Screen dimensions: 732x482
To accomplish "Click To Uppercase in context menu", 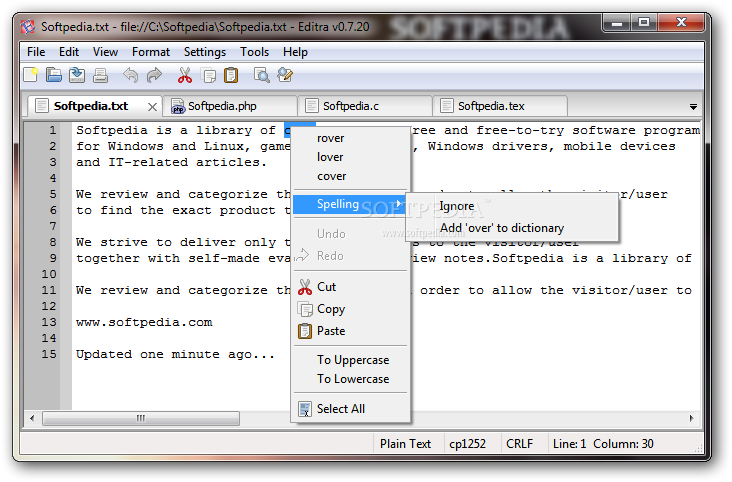I will [x=350, y=360].
